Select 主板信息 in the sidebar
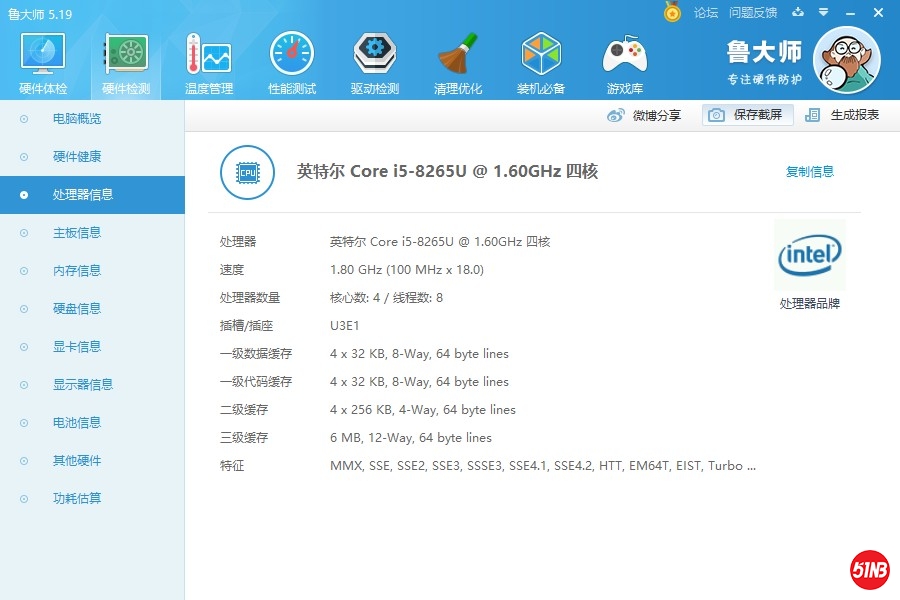Screen dimensions: 900x600 pos(77,233)
